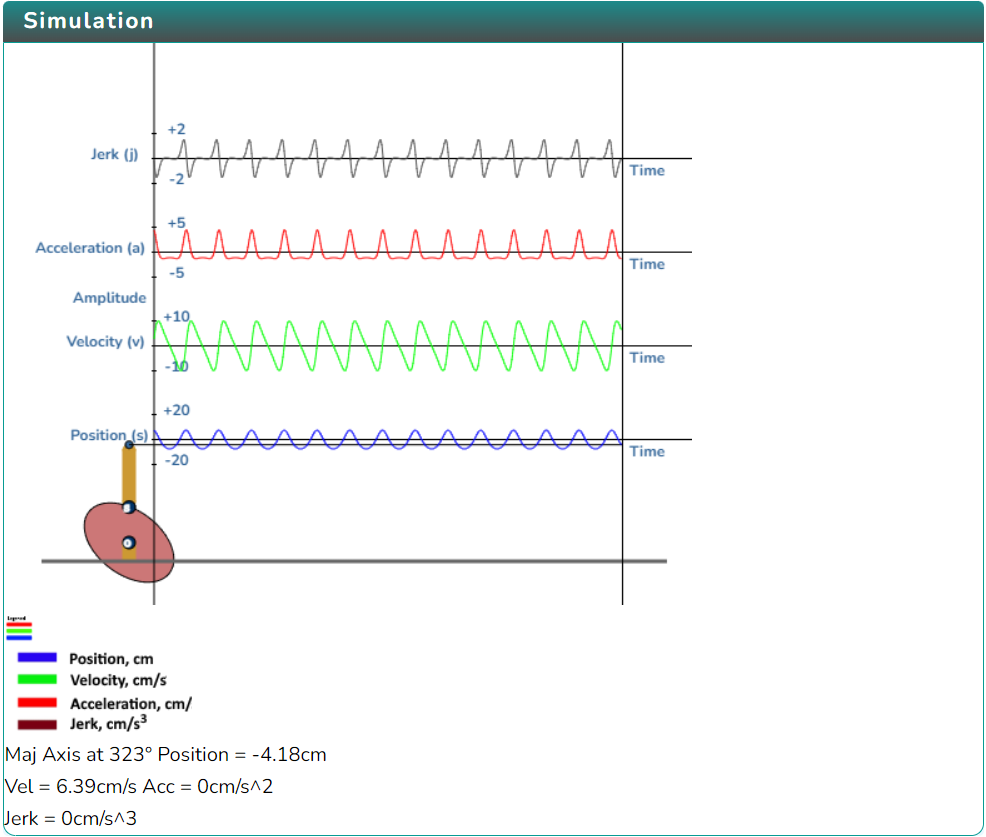Select the dark red Jerk legend swatch
The image size is (986, 837).
(37, 724)
